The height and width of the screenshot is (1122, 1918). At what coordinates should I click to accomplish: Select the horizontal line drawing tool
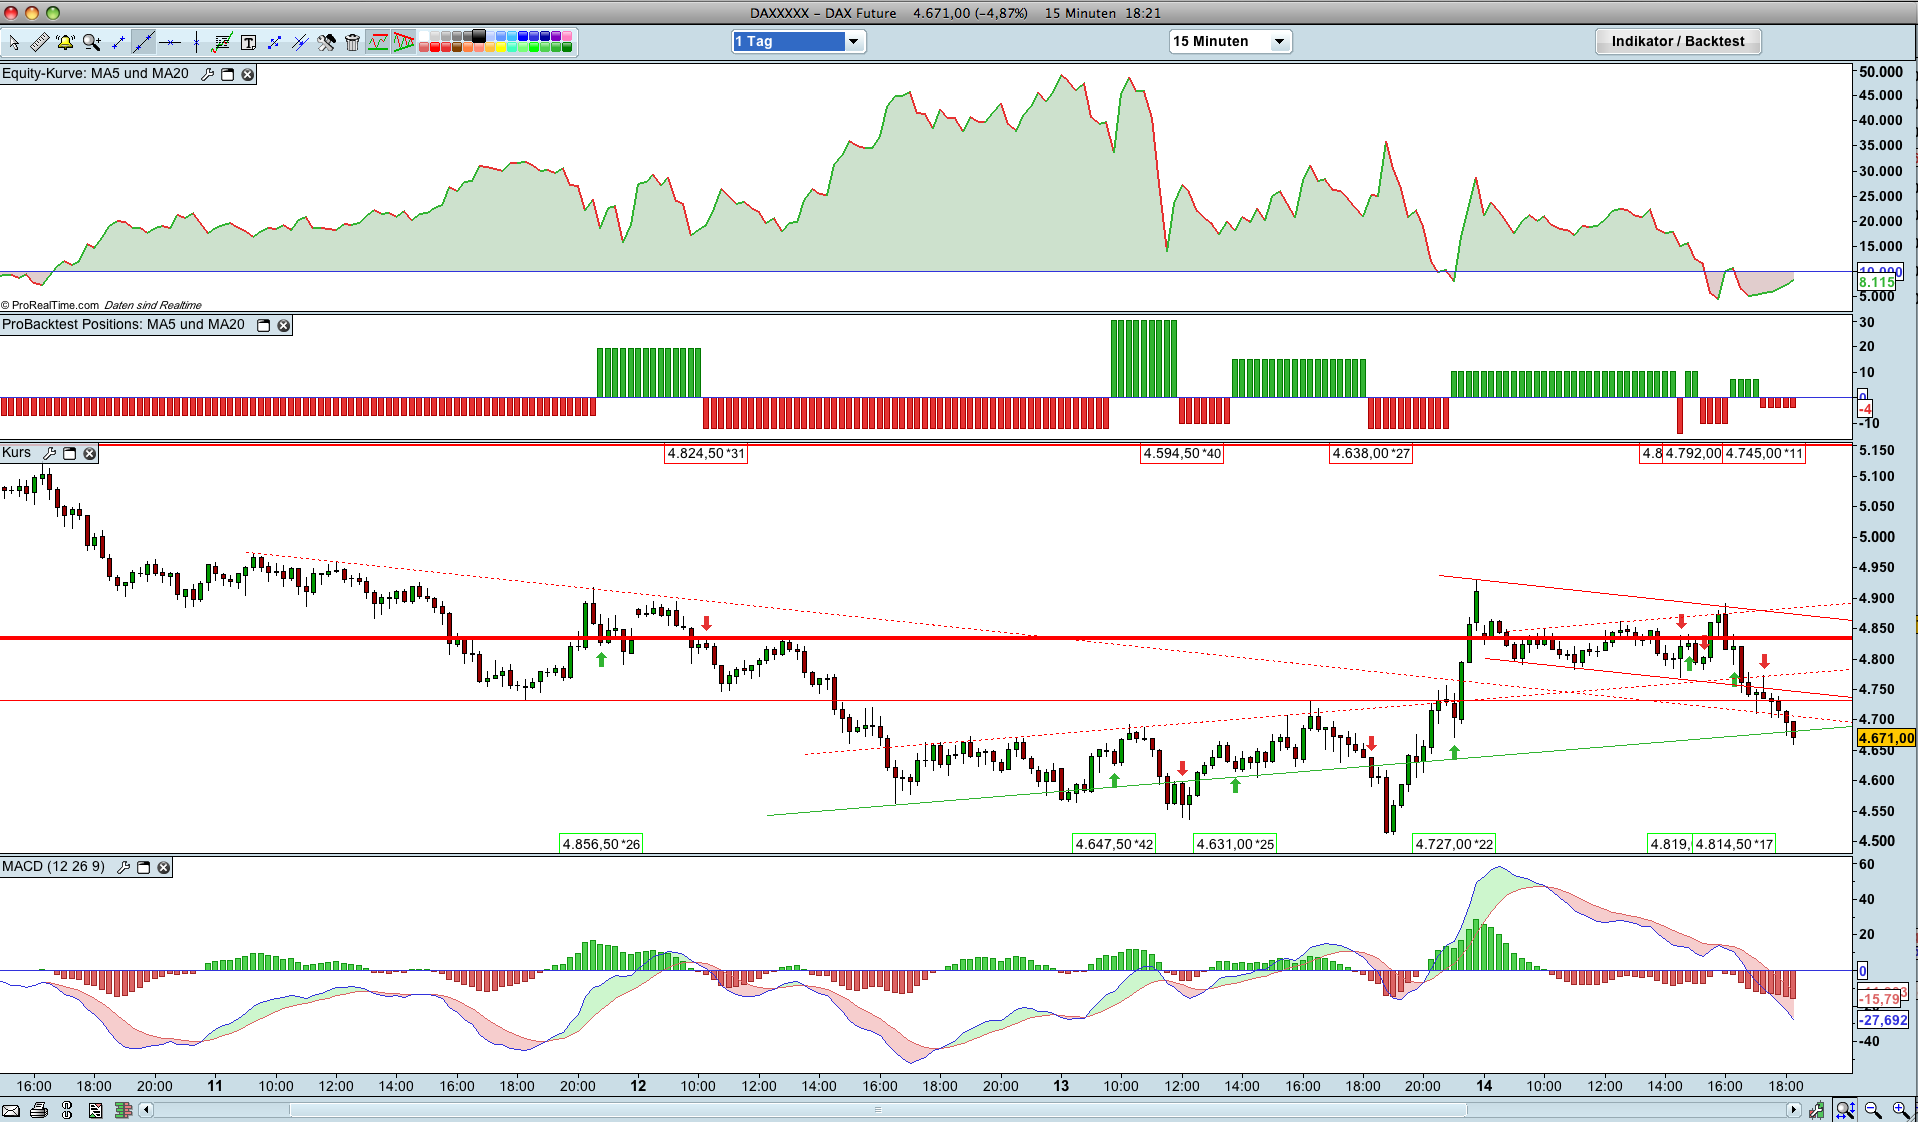pos(170,42)
